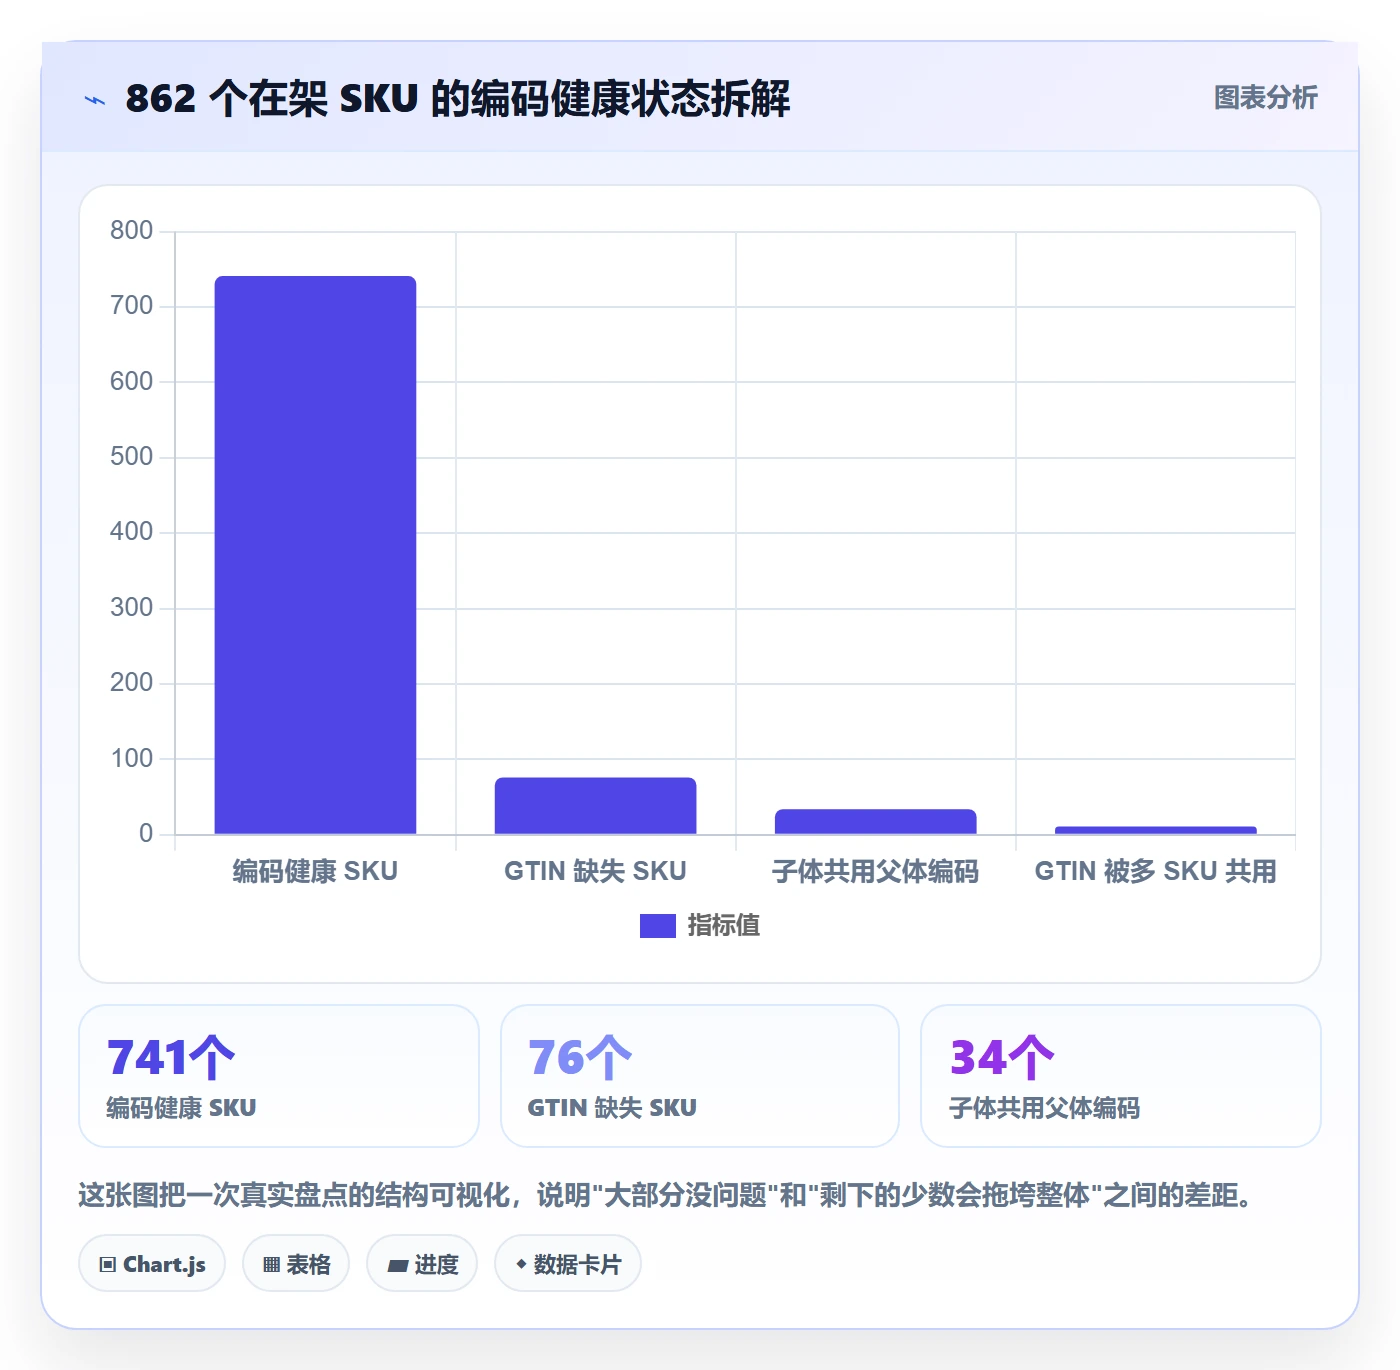Click the GTIN 被多 SKU 共用 bar
Screen dimensions: 1400x1370
1155,831
